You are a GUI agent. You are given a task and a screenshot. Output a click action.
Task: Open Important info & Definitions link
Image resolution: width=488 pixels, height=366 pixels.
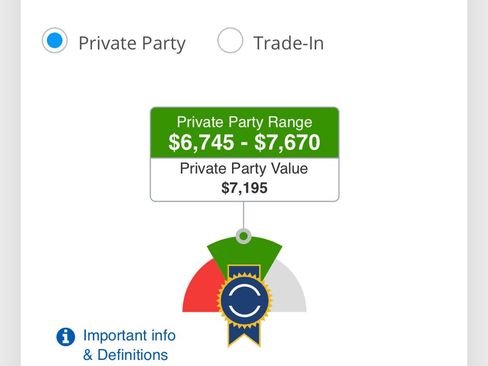coord(129,345)
